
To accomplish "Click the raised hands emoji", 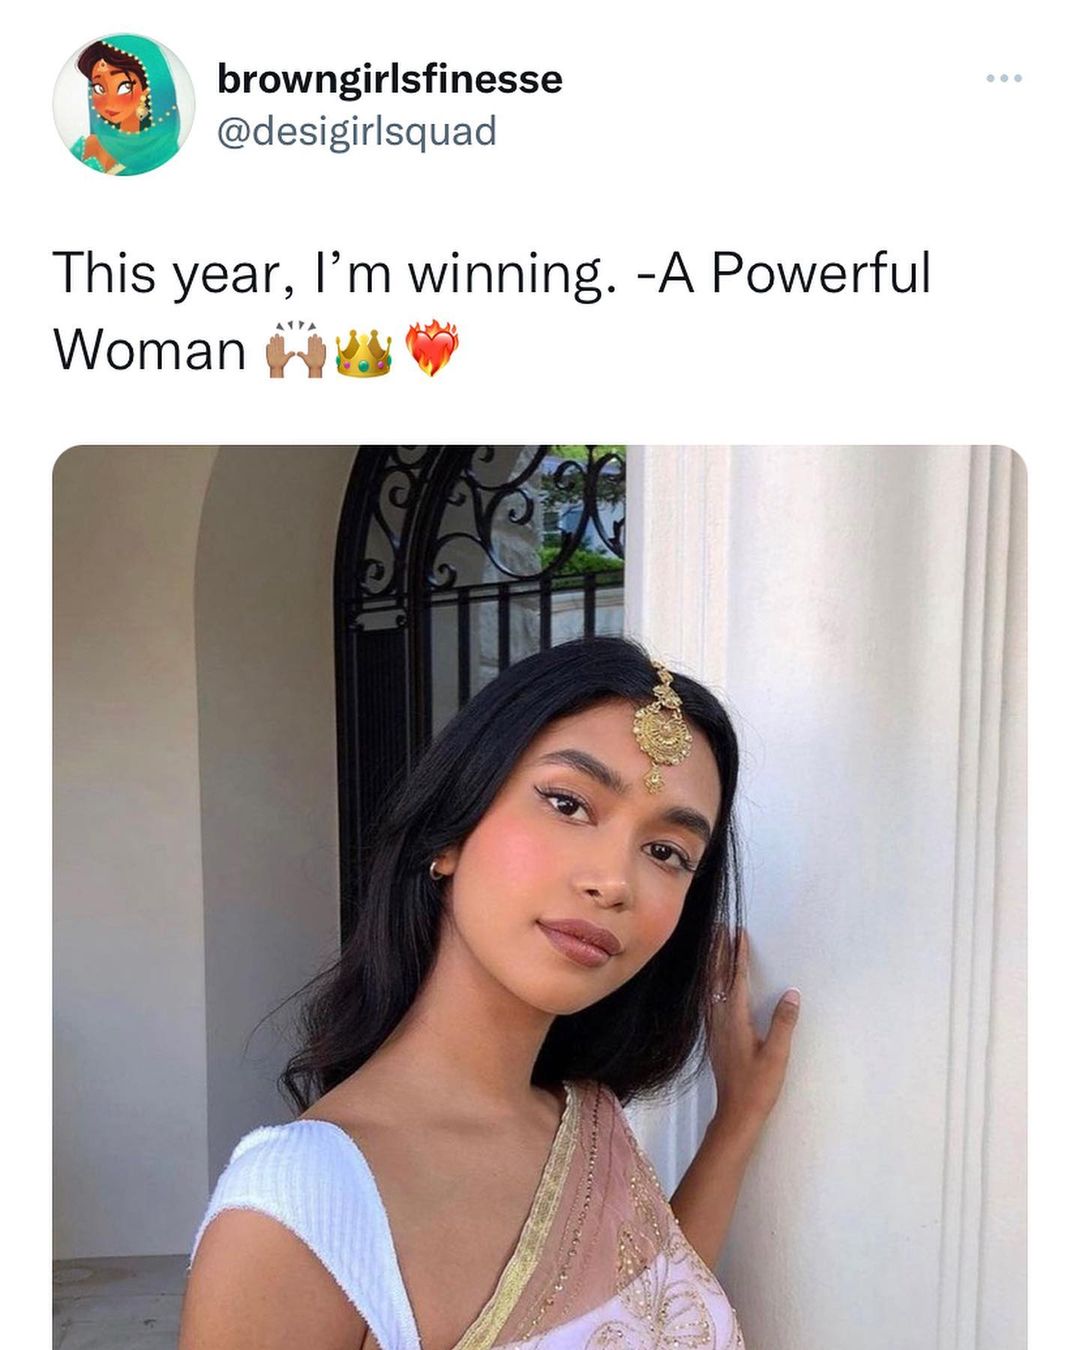I will tap(295, 350).
